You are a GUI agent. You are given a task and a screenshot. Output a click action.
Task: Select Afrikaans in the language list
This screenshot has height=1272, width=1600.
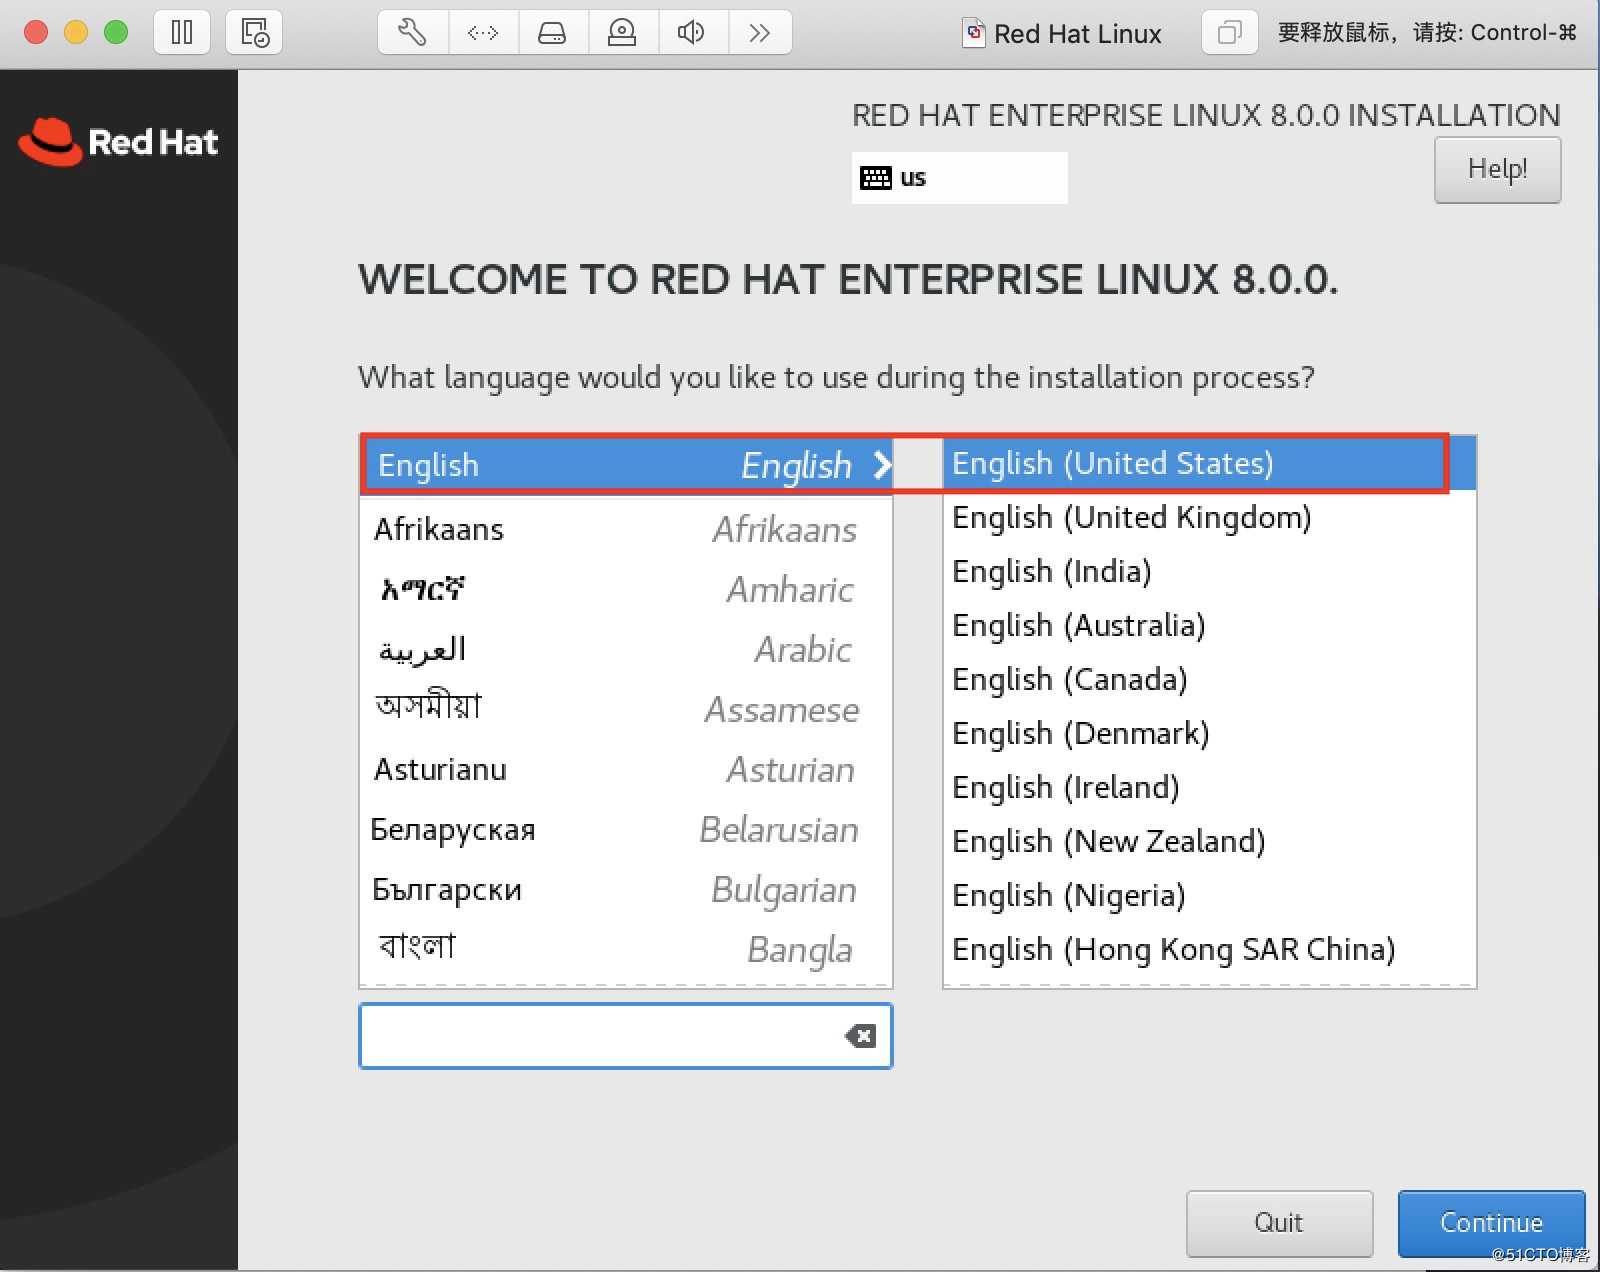[x=626, y=529]
